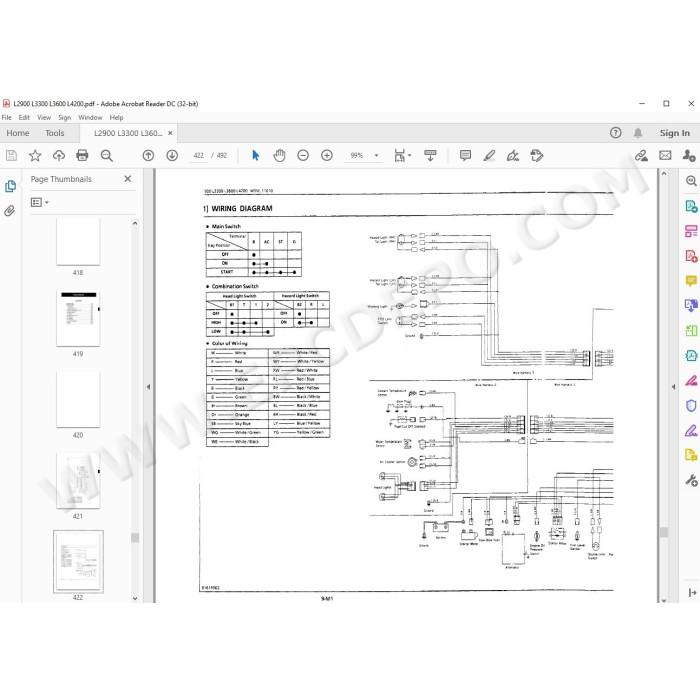The image size is (700, 700).
Task: Open the Search tool in right pane
Action: (x=691, y=181)
